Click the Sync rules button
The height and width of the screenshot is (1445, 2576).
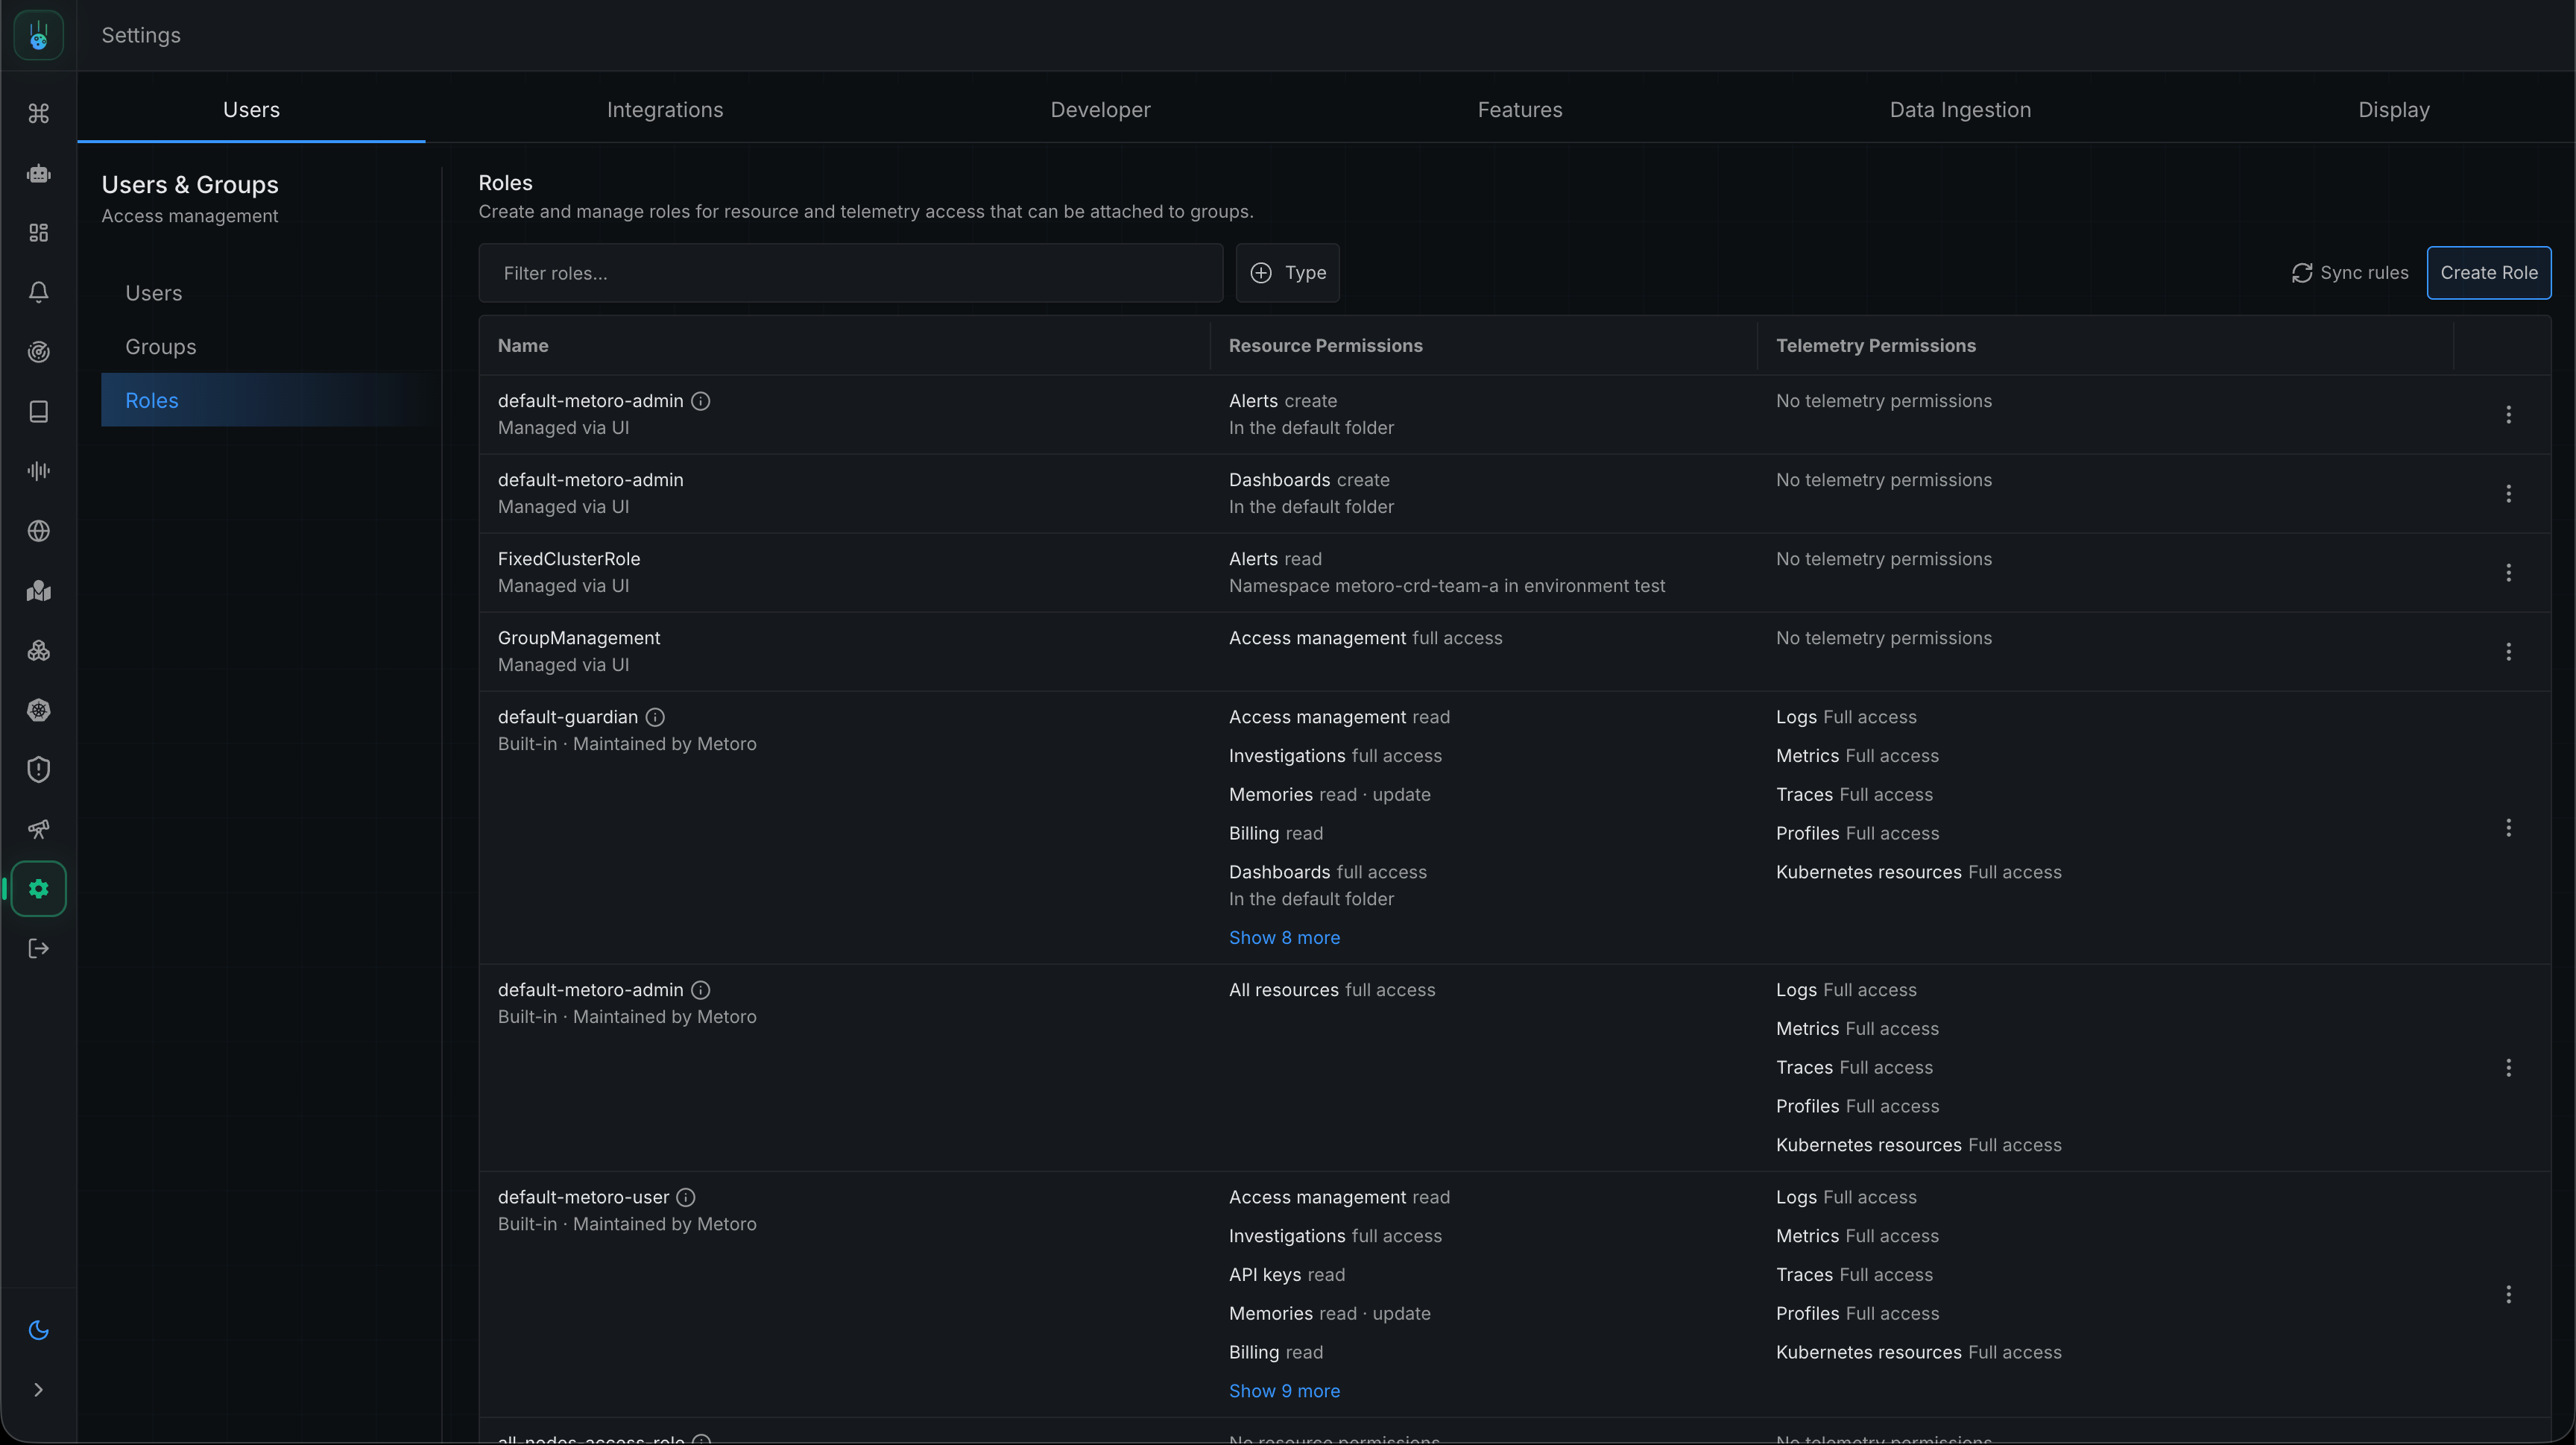pos(2350,273)
